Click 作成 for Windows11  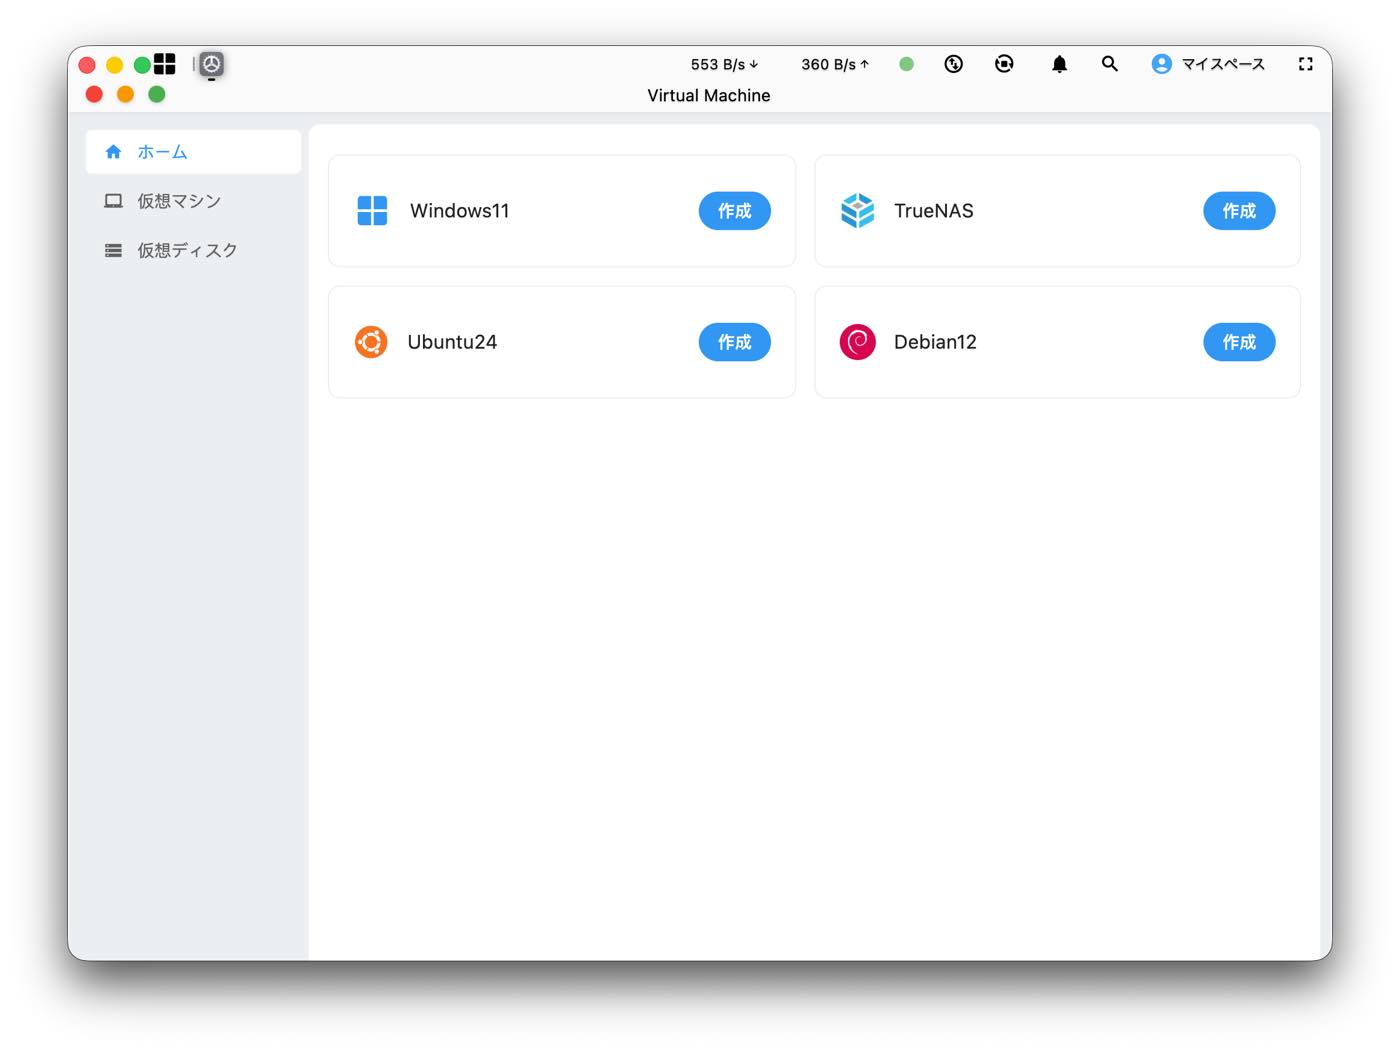(734, 211)
